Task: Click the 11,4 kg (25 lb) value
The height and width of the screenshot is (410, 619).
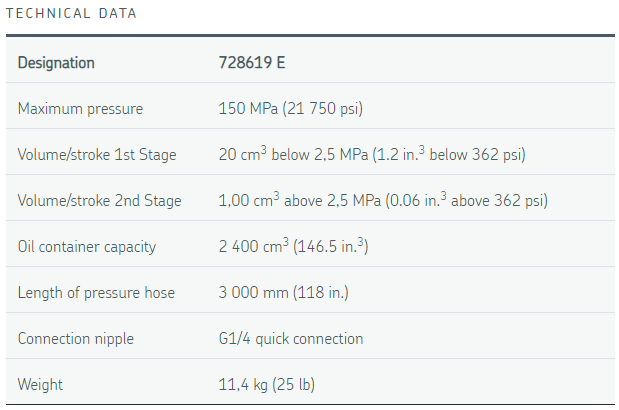Action: (x=266, y=384)
